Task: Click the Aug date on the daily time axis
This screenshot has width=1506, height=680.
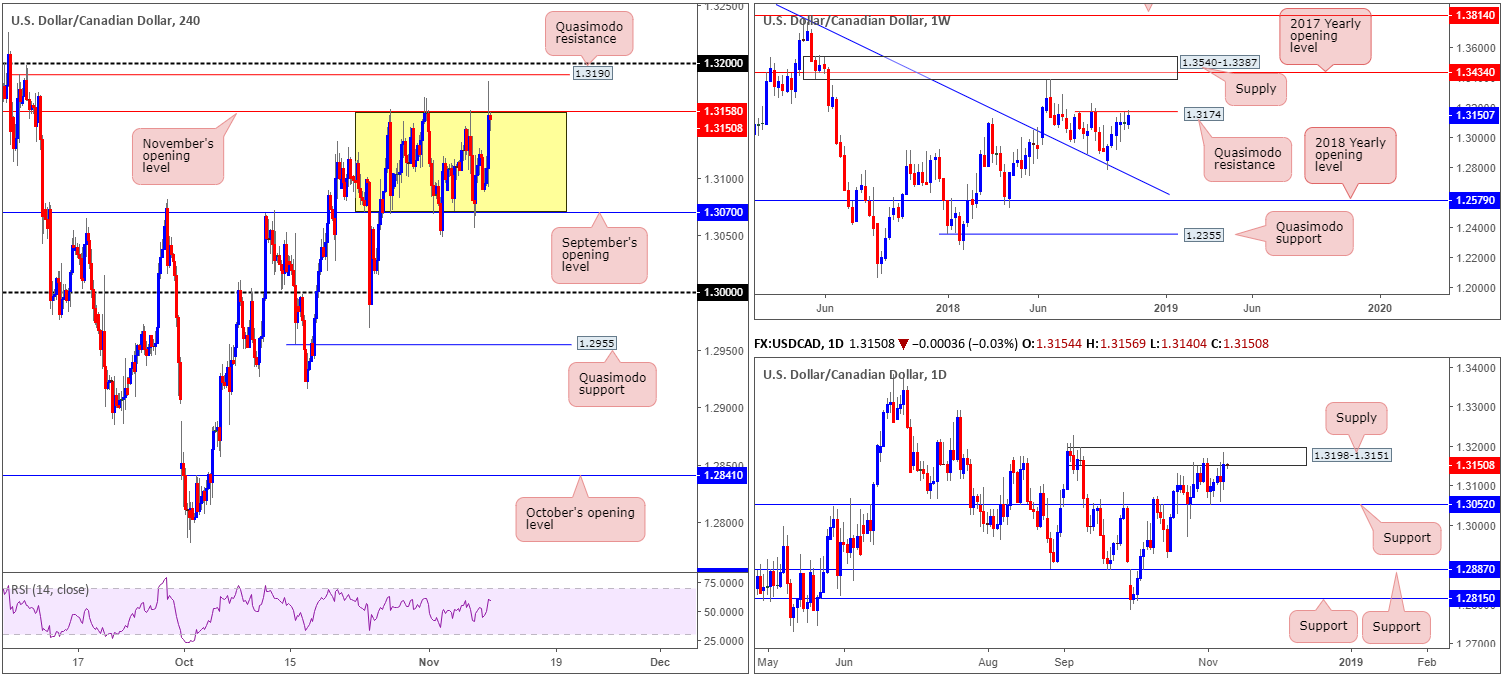Action: click(x=988, y=662)
